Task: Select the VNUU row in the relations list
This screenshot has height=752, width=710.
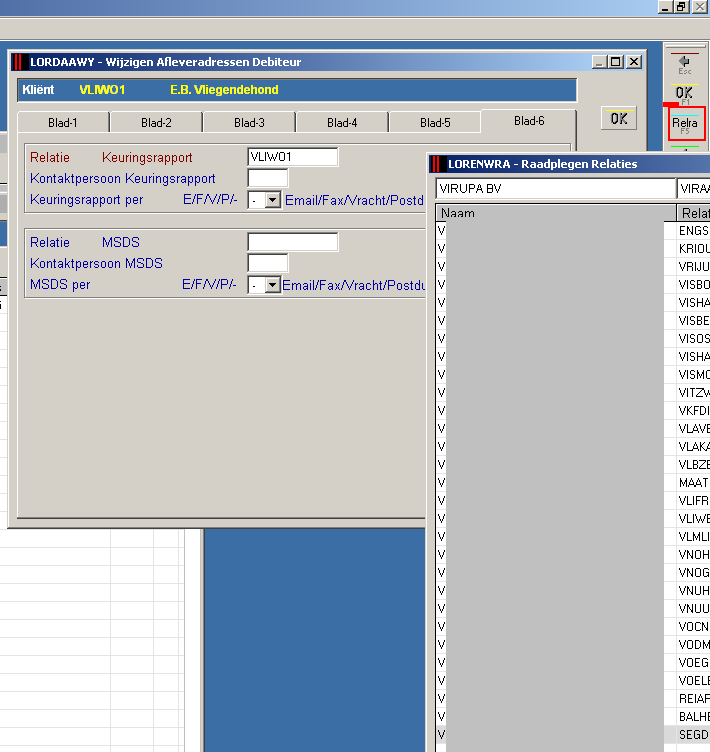Action: pyautogui.click(x=573, y=608)
